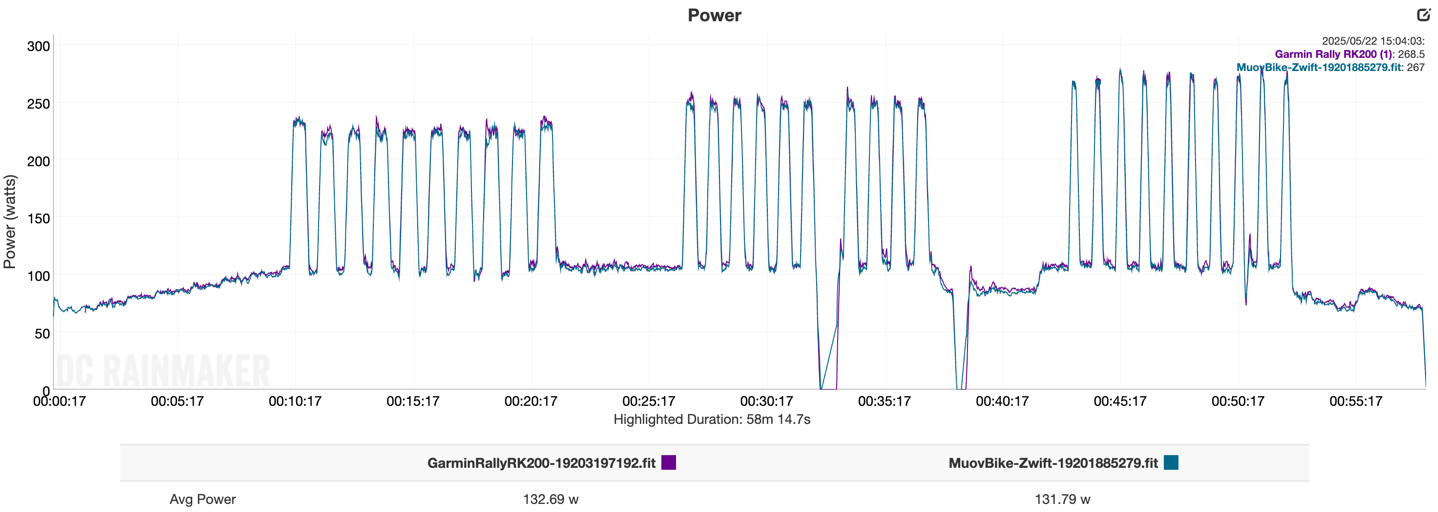
Task: Click the 150 y-axis tick label
Action: tap(39, 218)
